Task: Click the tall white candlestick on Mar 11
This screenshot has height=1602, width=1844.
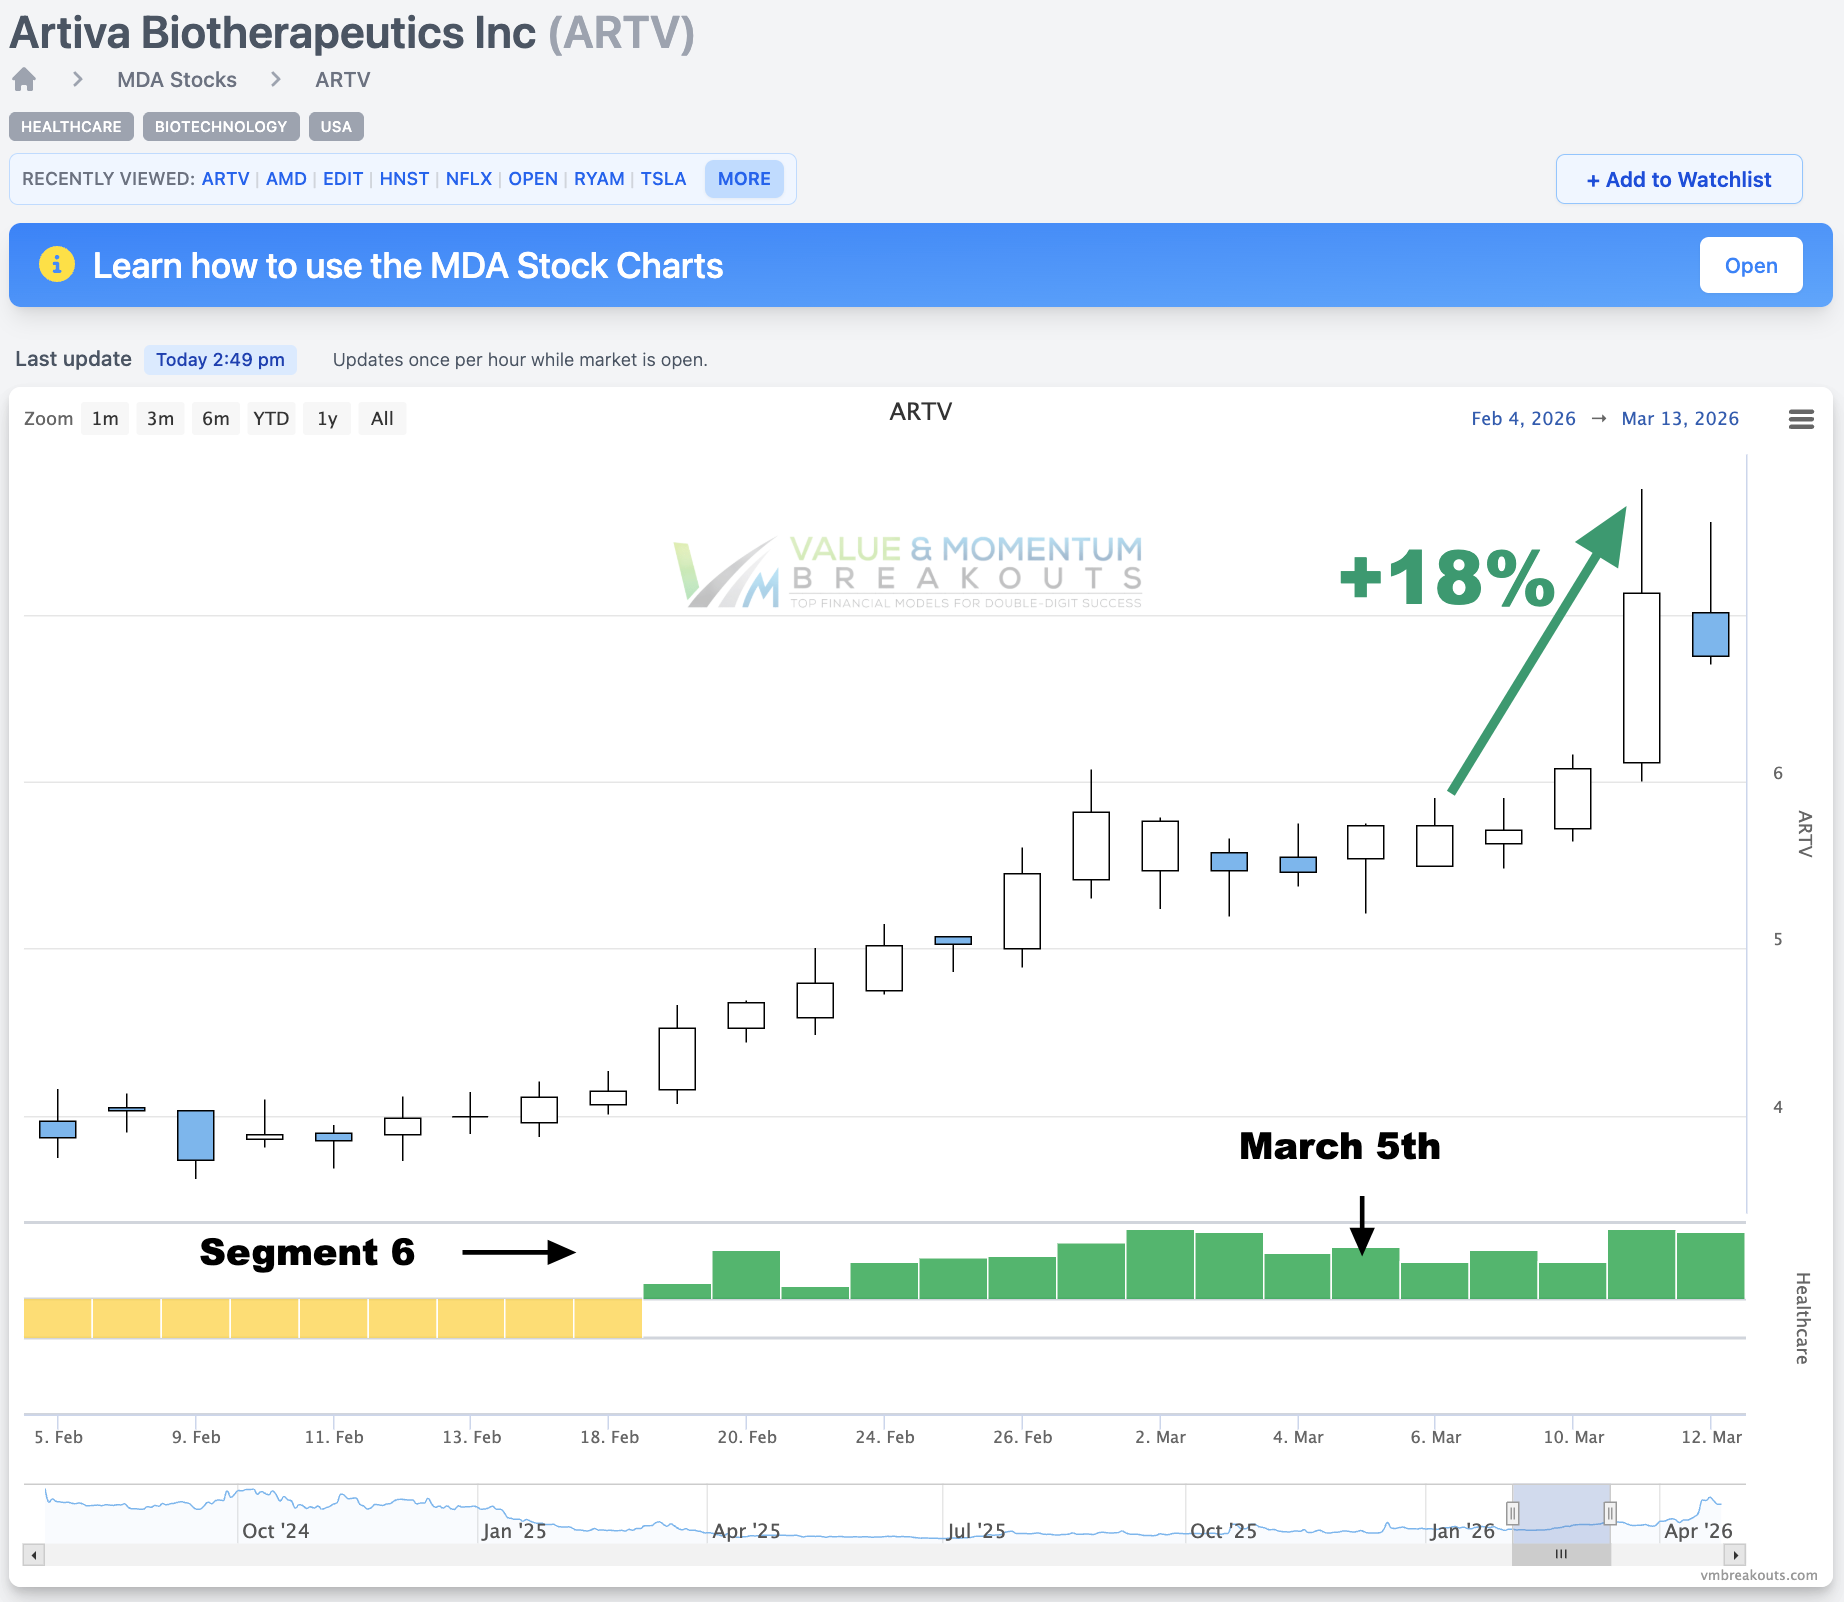Action: point(1641,678)
